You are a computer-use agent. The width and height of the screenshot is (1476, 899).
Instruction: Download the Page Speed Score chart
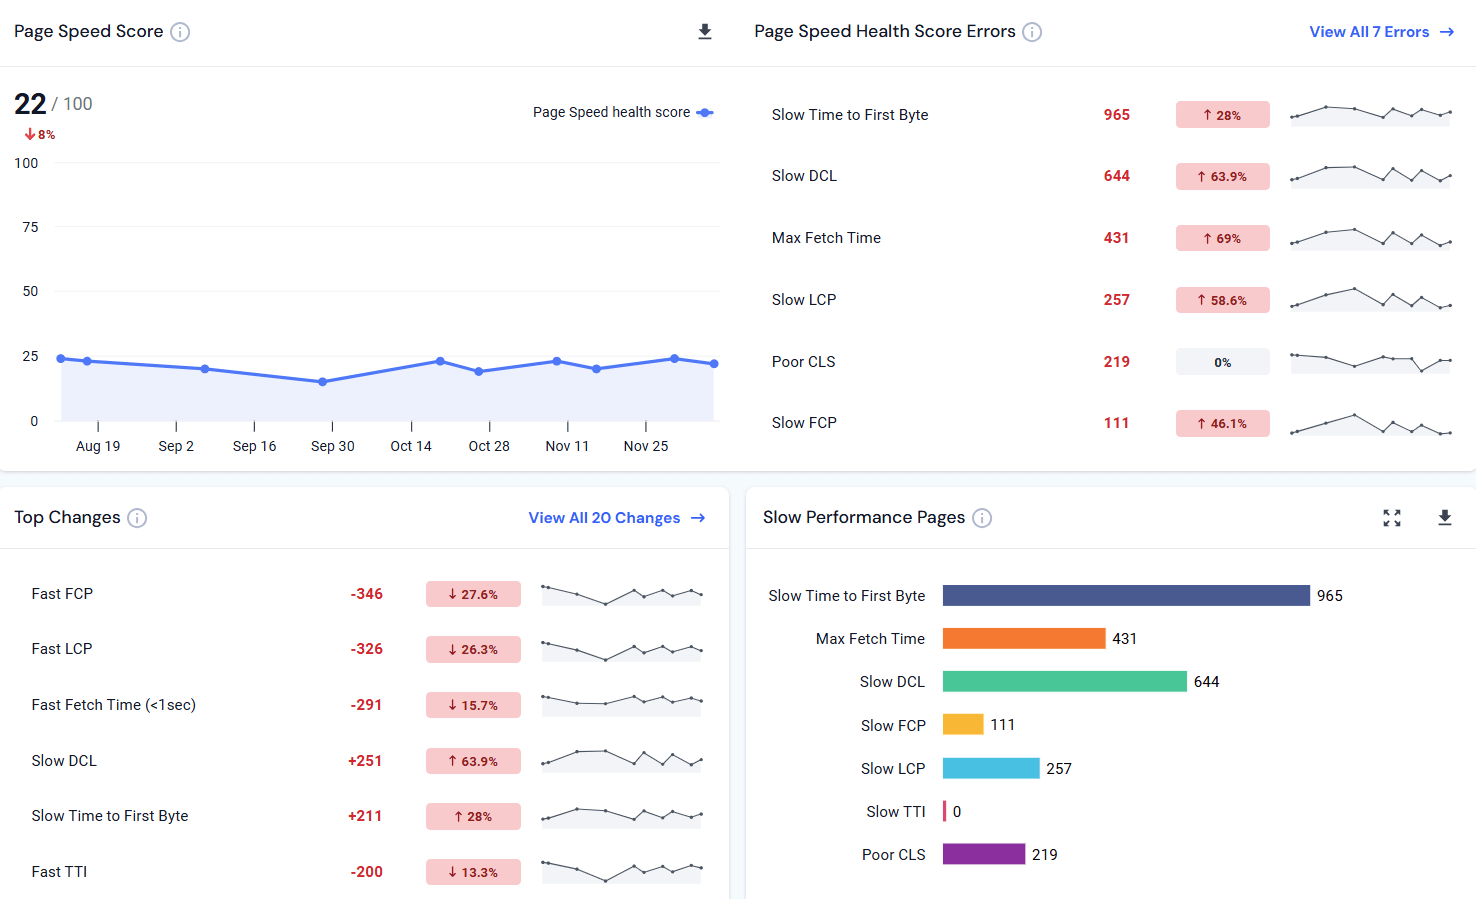coord(705,32)
